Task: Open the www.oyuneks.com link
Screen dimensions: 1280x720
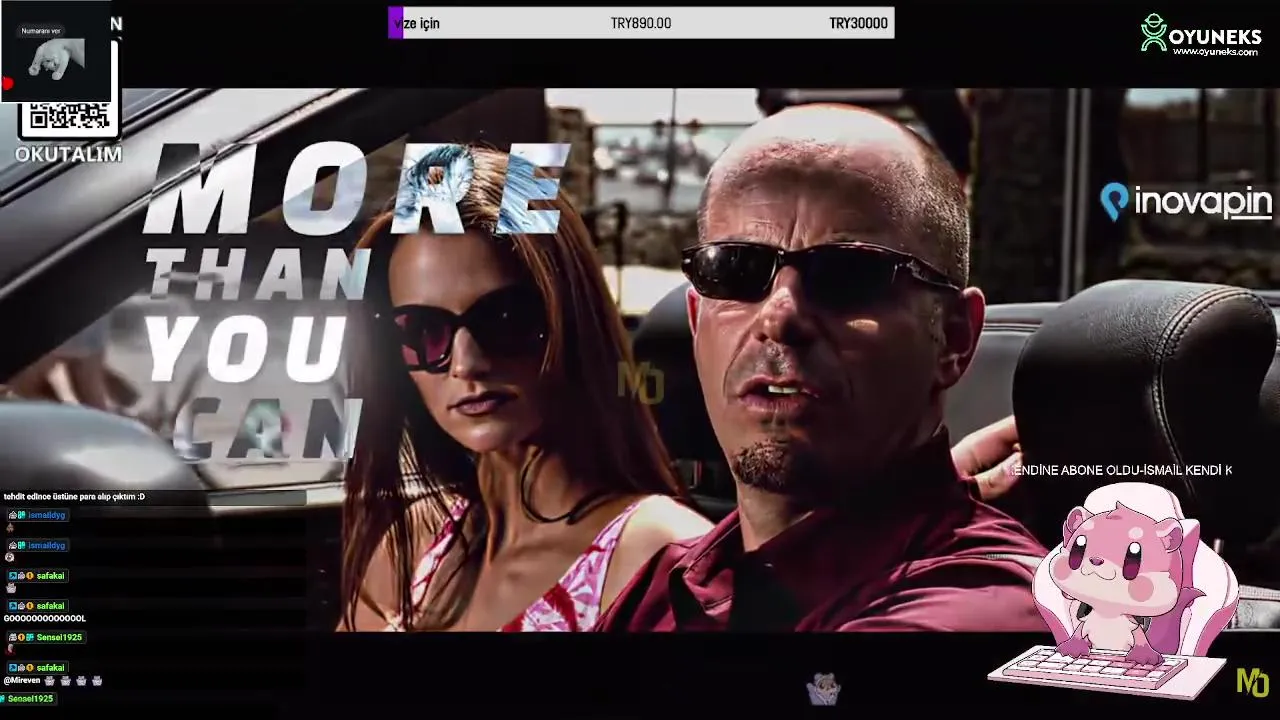Action: pyautogui.click(x=1215, y=52)
